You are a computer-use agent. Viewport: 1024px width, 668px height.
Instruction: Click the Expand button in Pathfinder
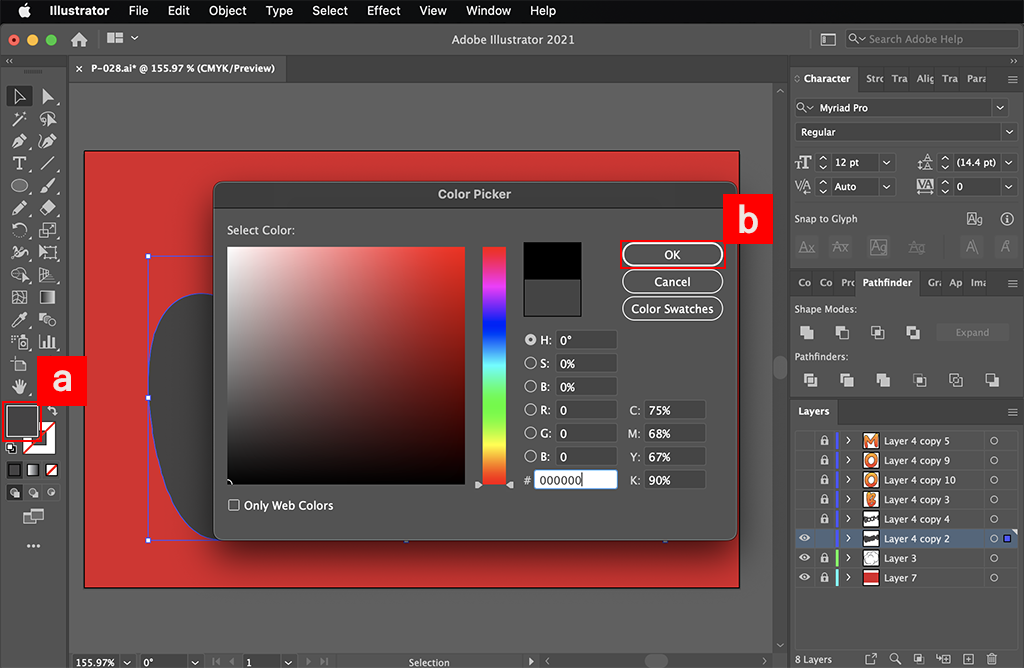tap(972, 332)
